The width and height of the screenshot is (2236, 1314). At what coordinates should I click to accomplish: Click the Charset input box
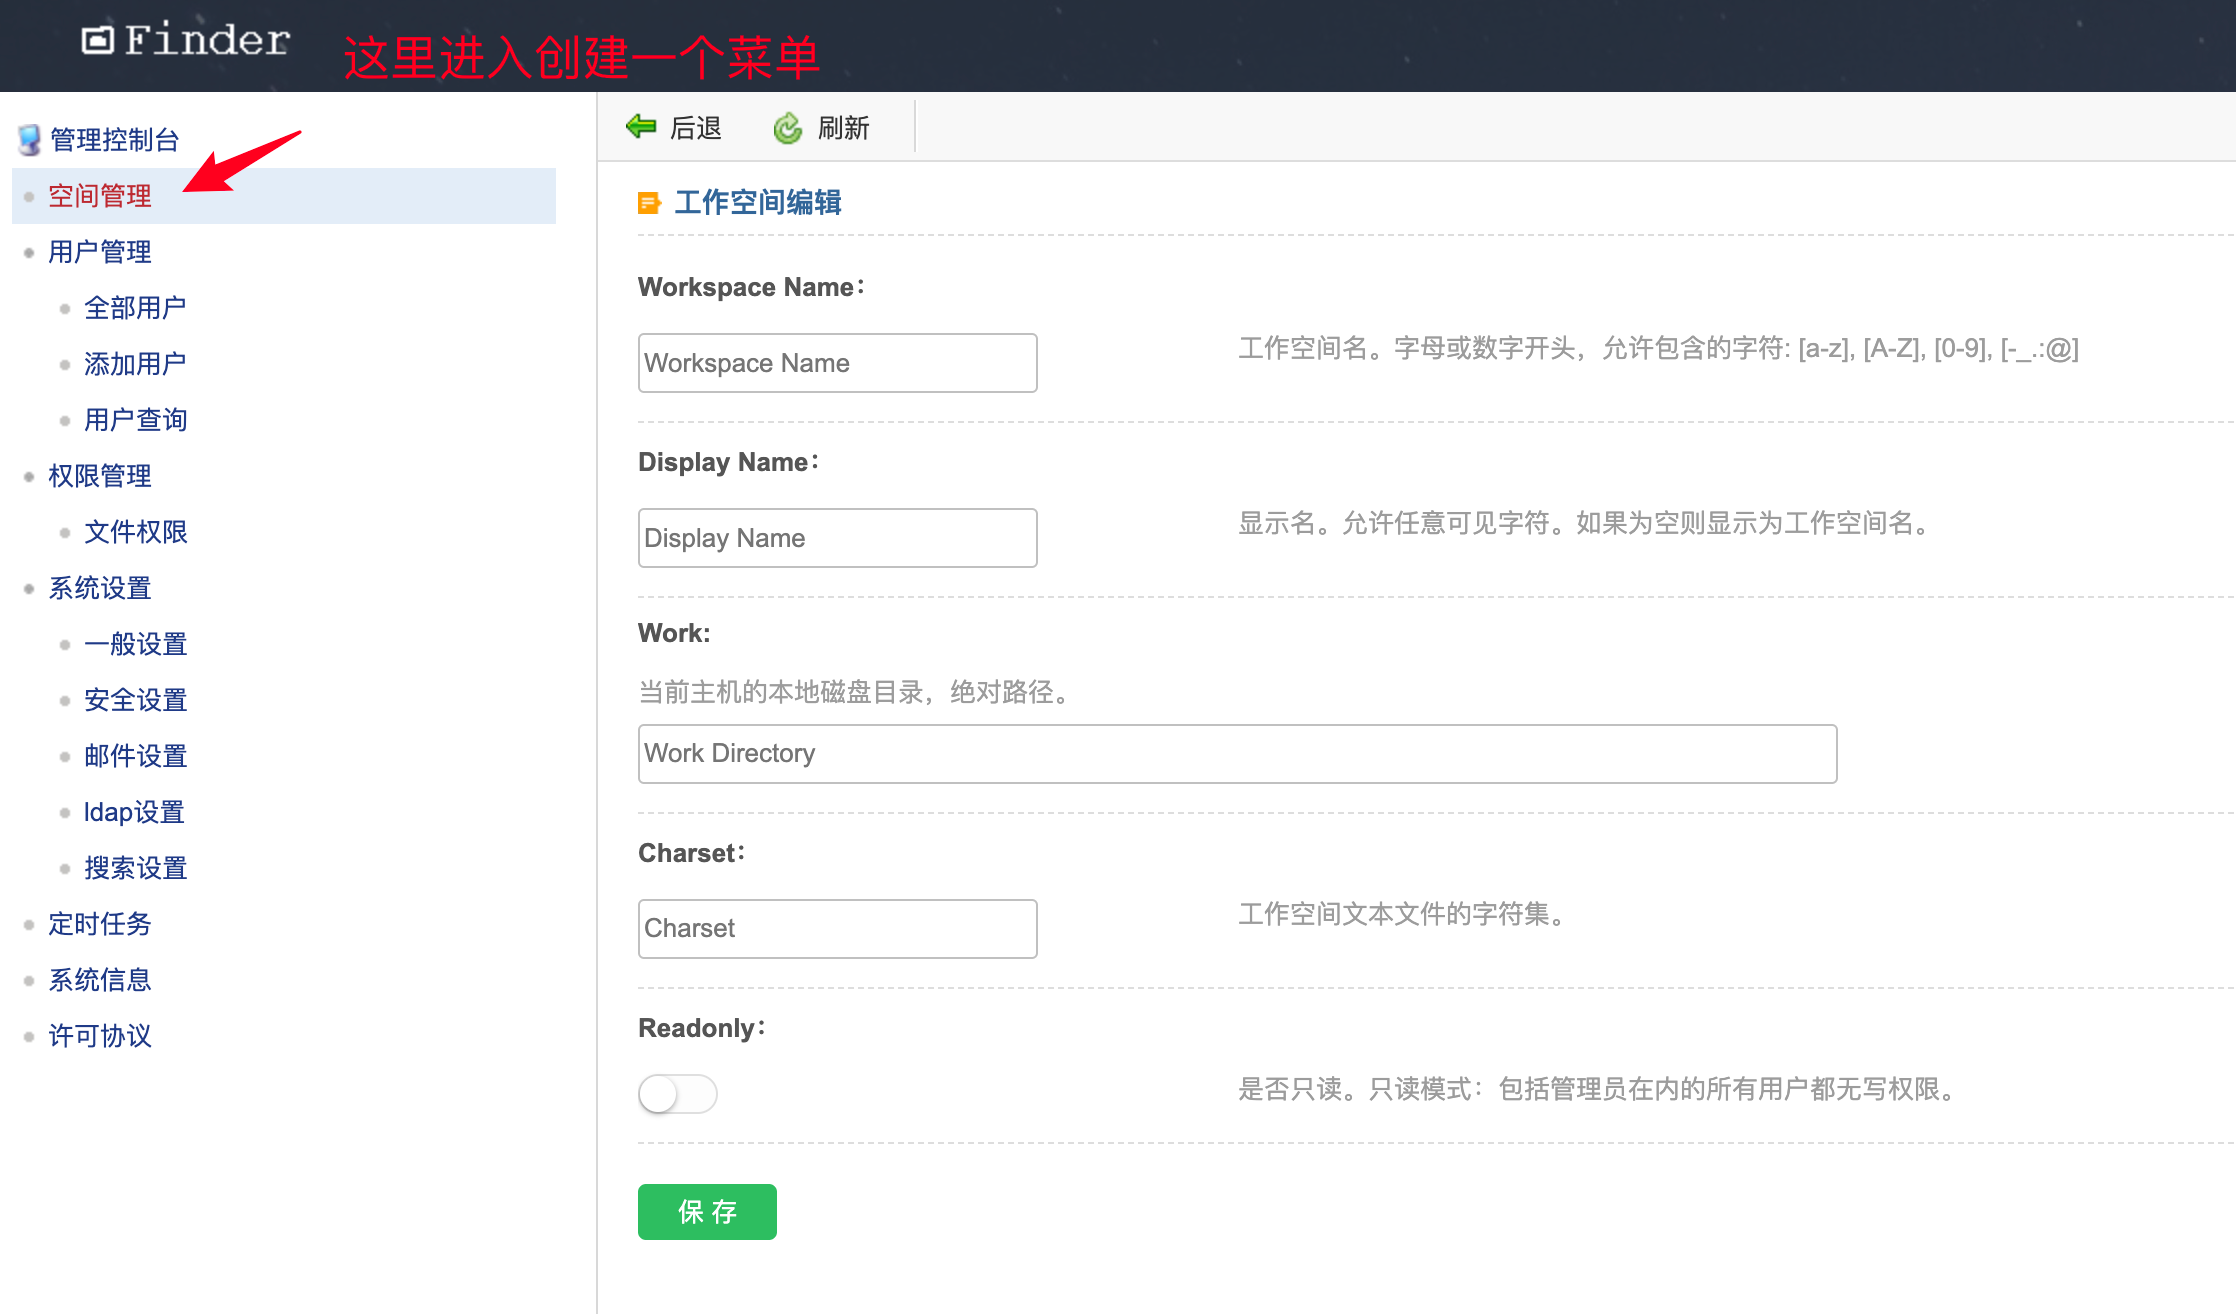837,928
